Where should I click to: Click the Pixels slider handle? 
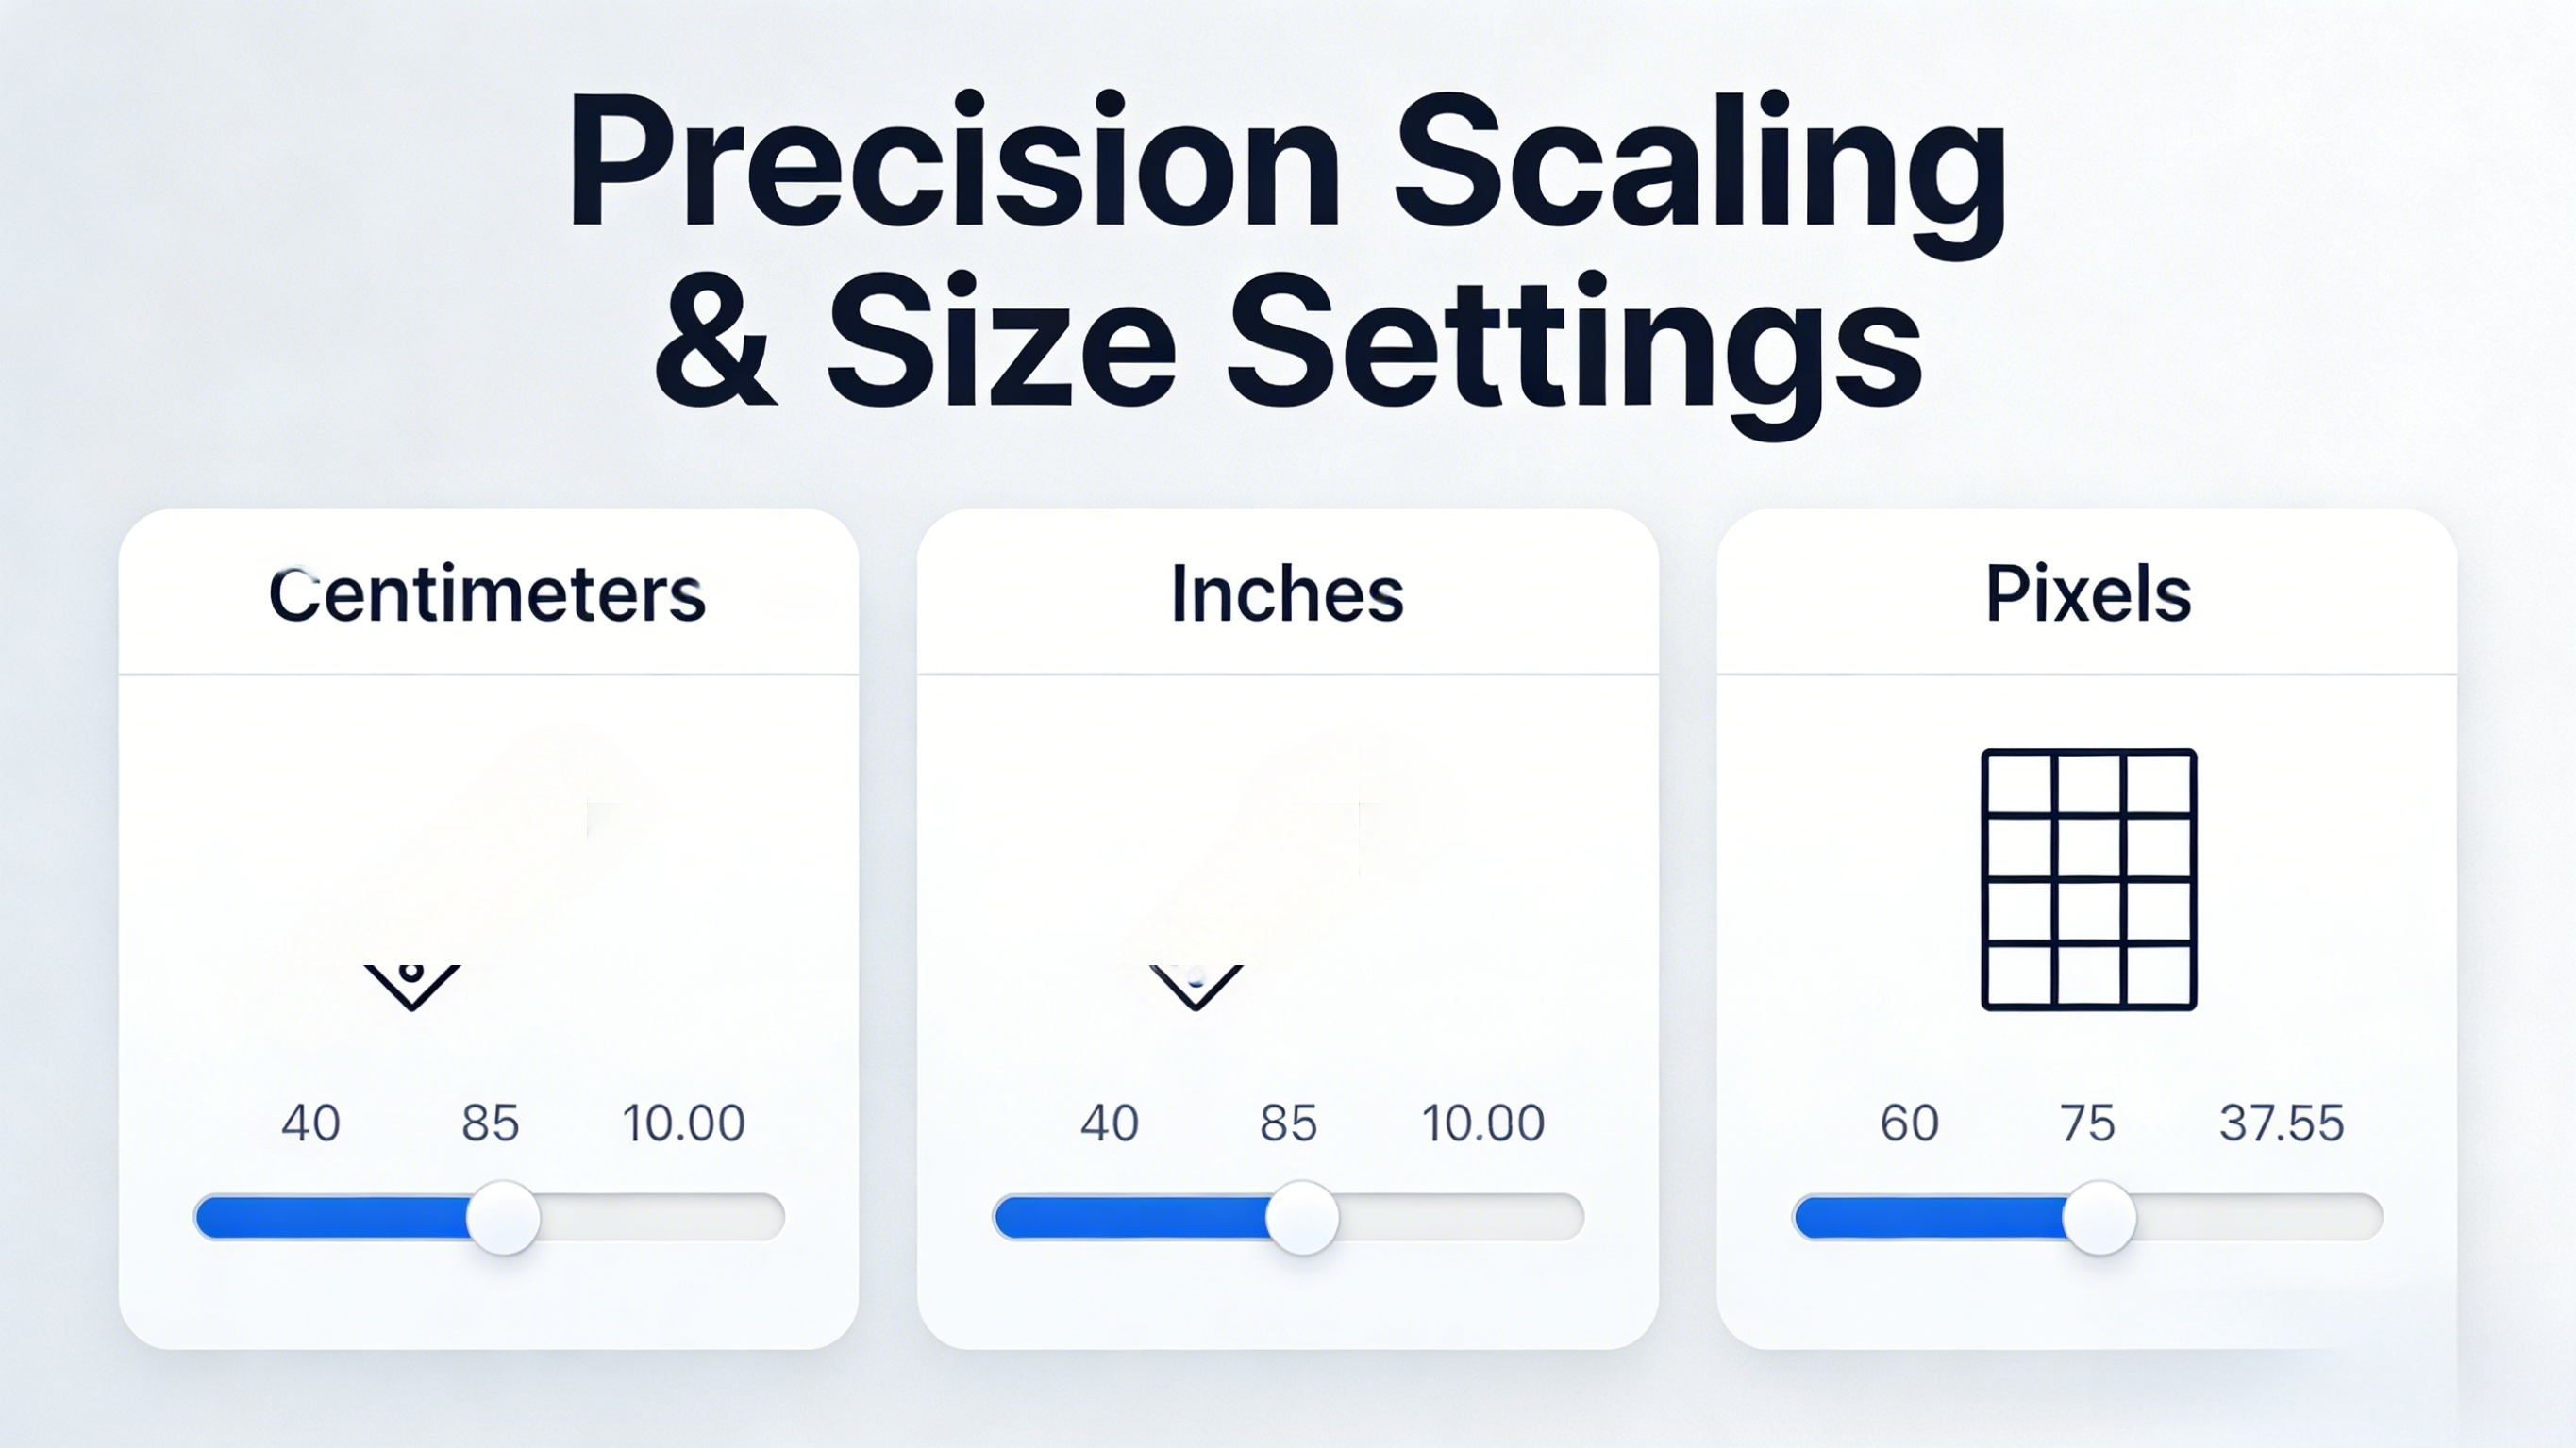2100,1218
